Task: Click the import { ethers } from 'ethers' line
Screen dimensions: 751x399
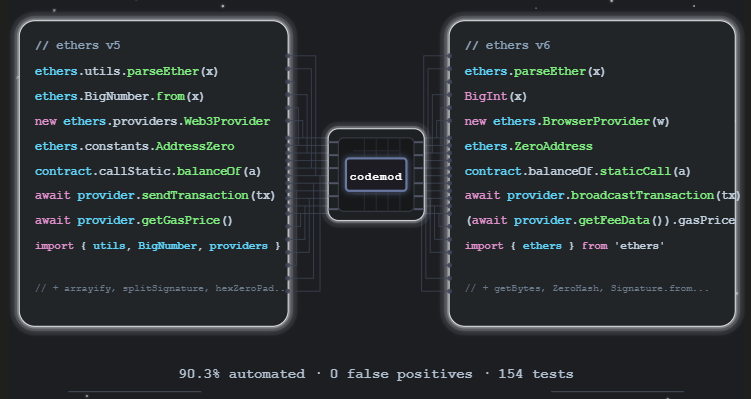Action: point(565,246)
